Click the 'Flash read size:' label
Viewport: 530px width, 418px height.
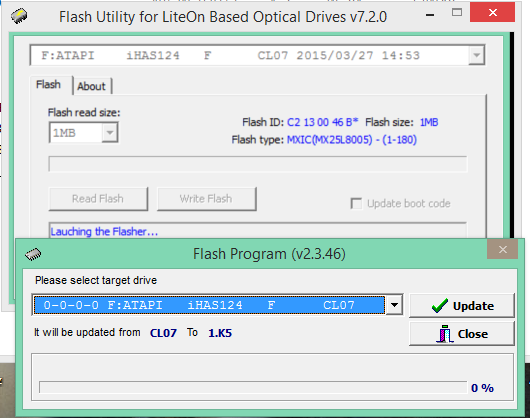tap(84, 112)
